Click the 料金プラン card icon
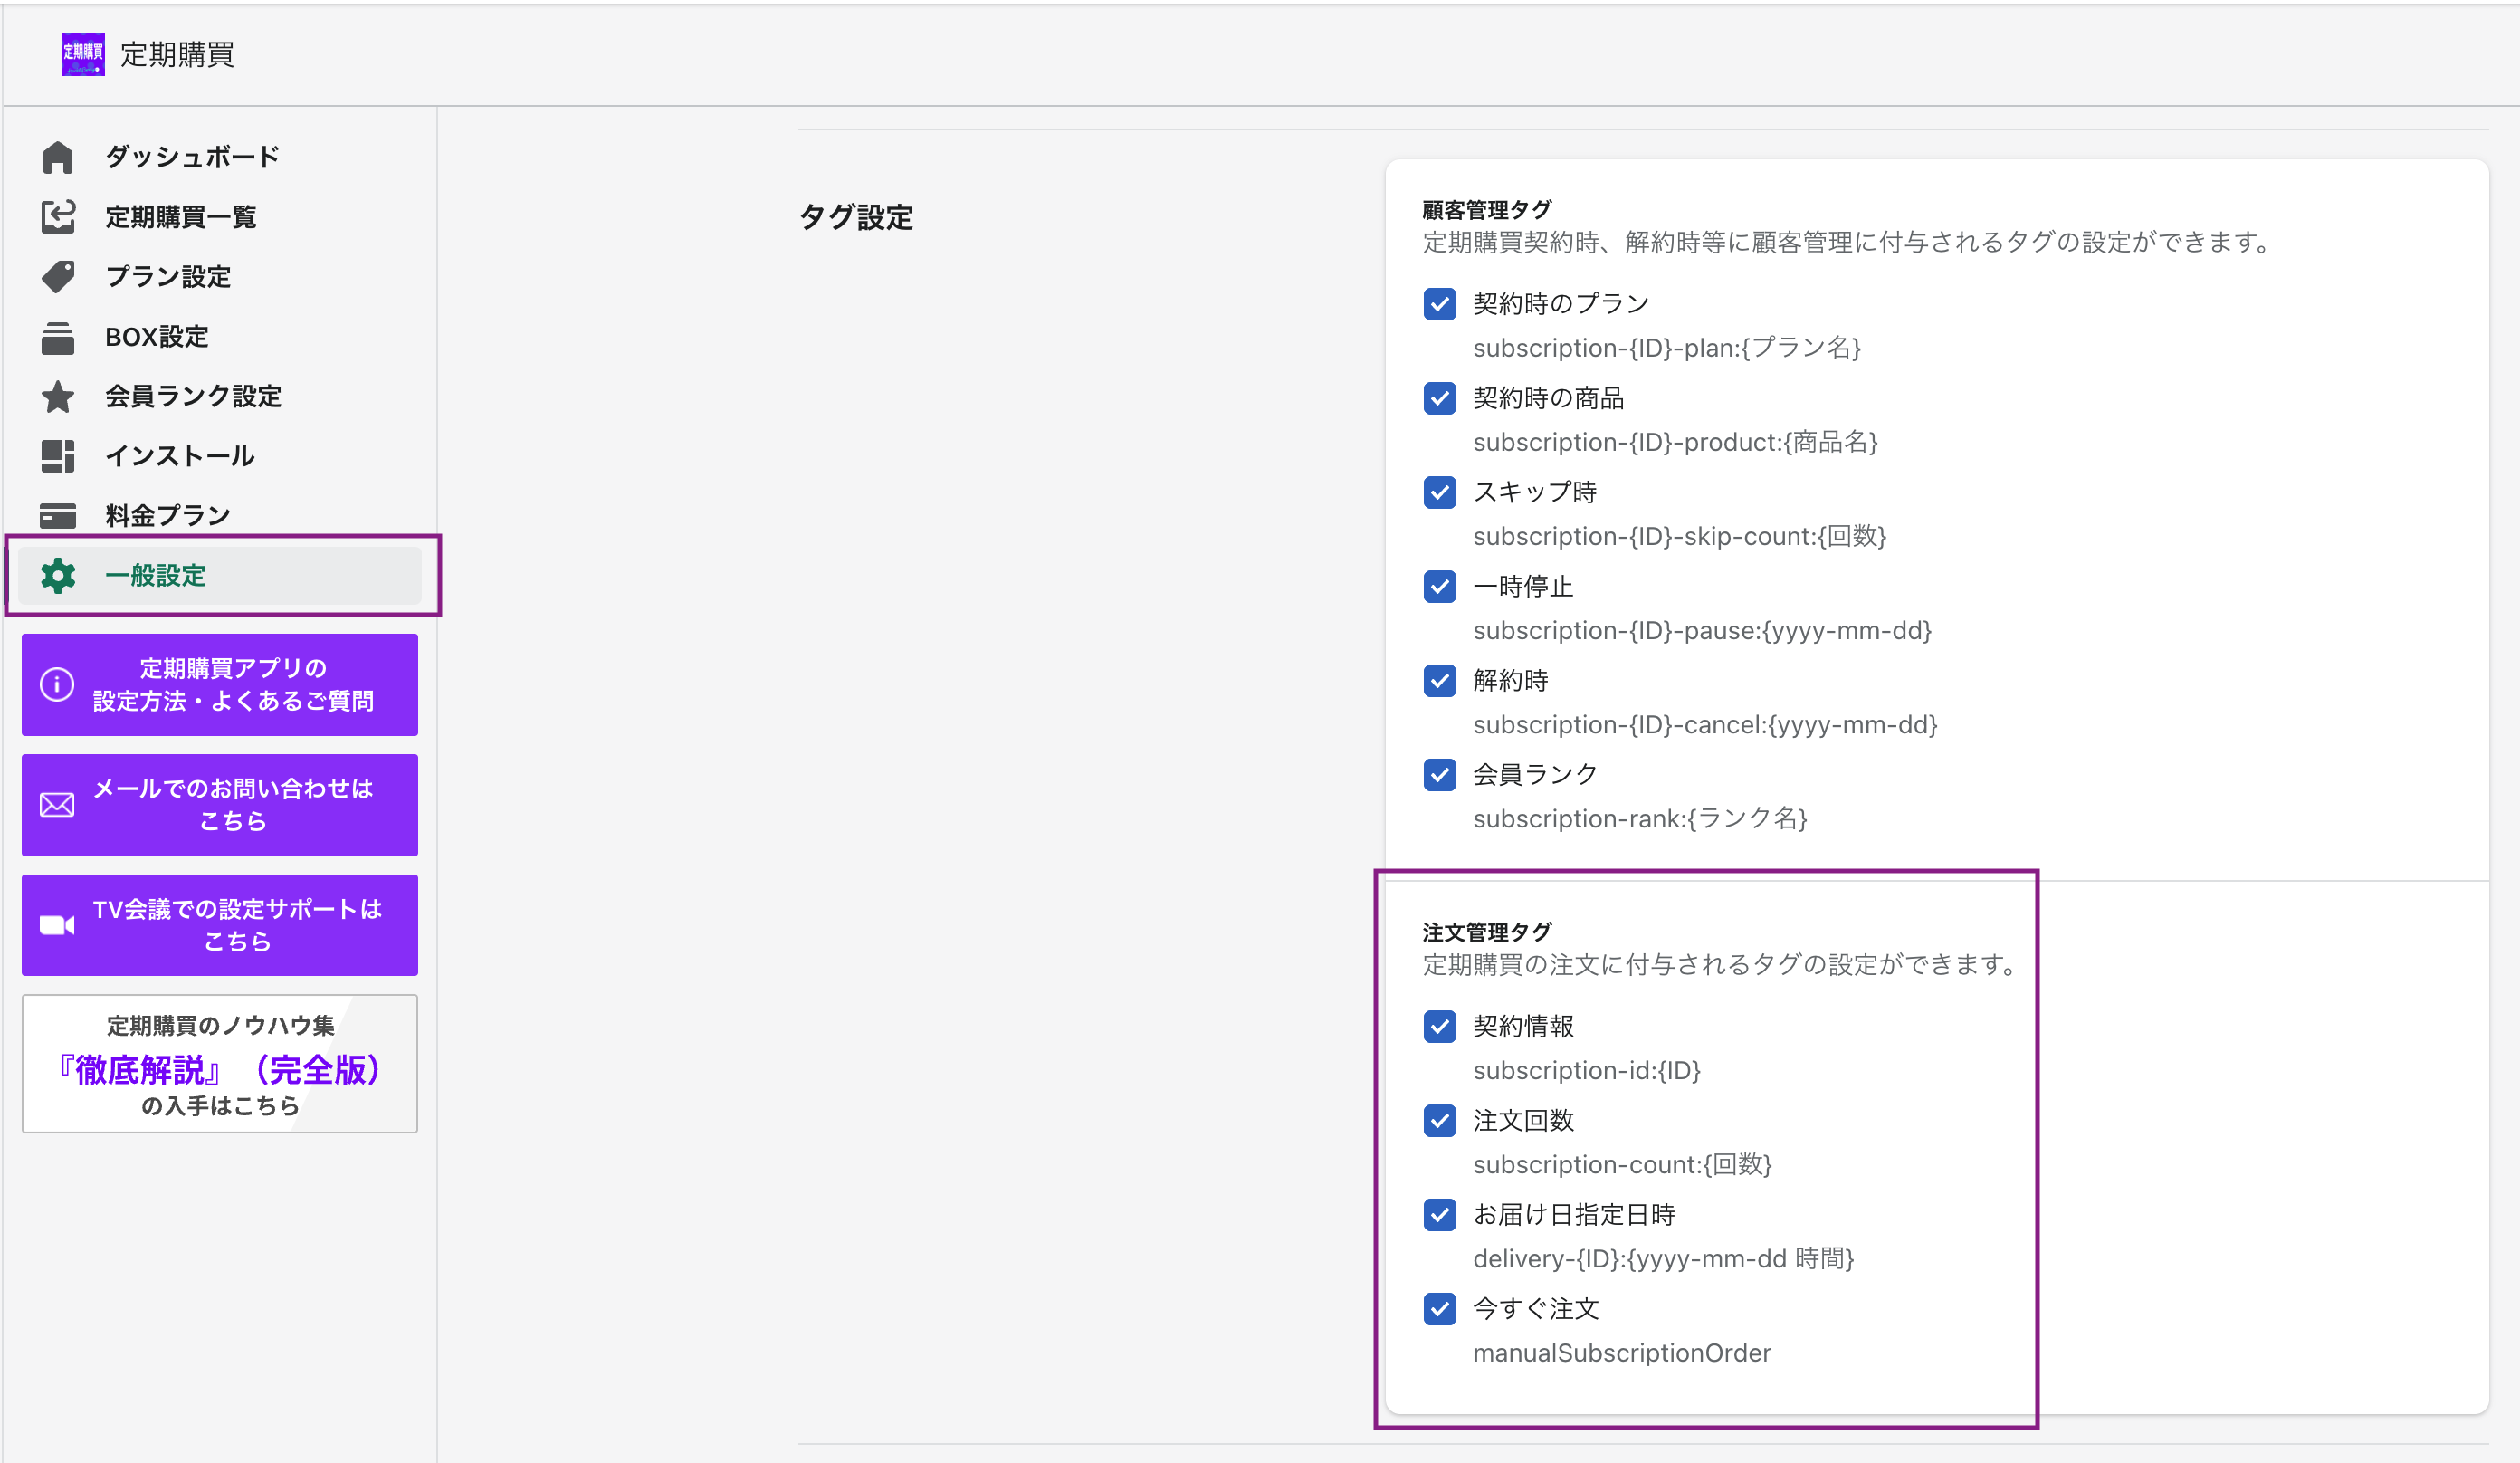 coord(58,515)
